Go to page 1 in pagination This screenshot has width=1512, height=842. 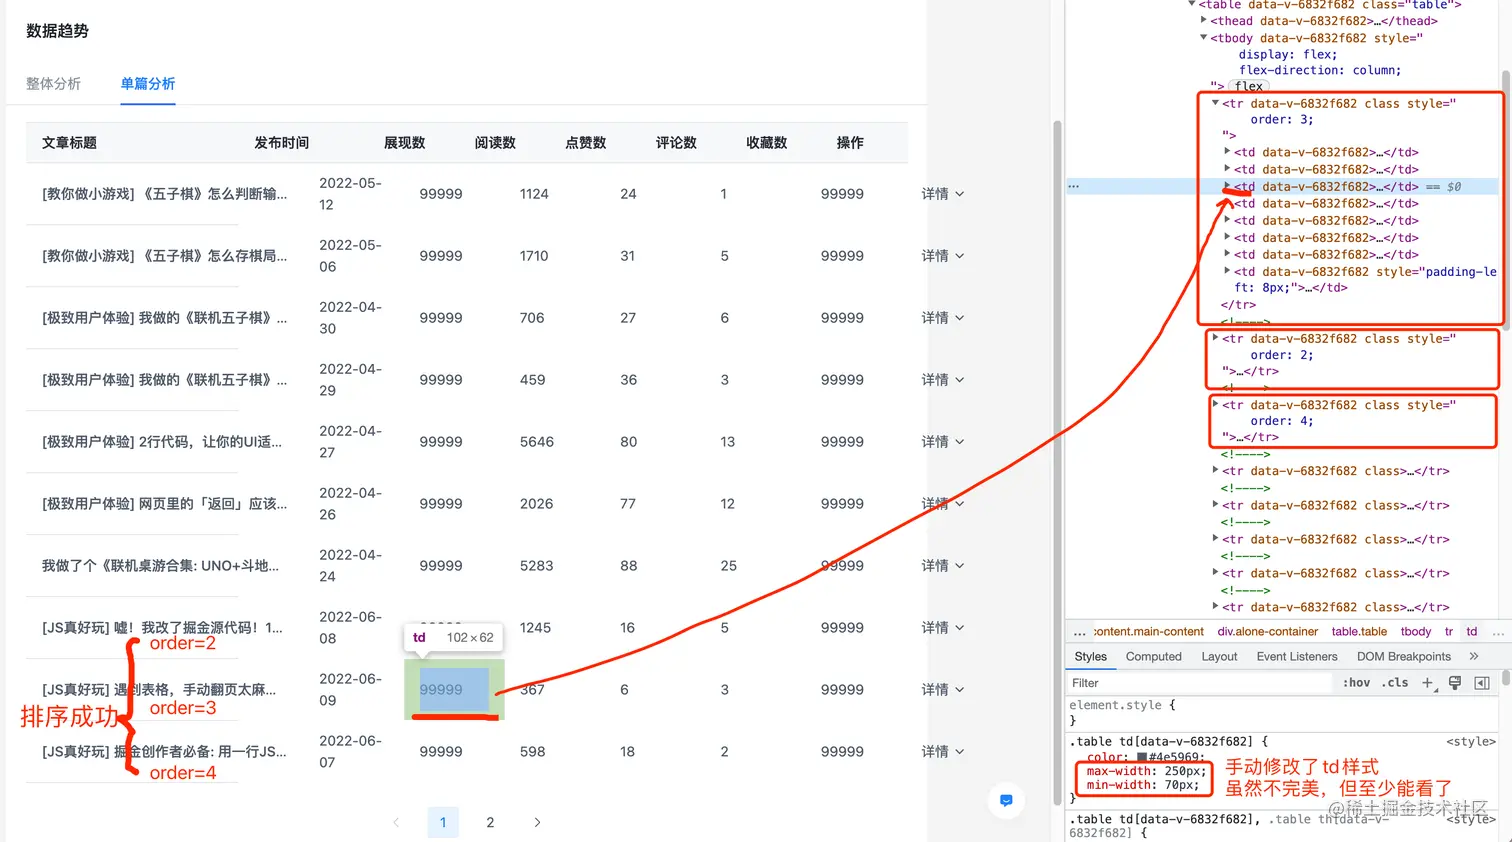coord(443,822)
